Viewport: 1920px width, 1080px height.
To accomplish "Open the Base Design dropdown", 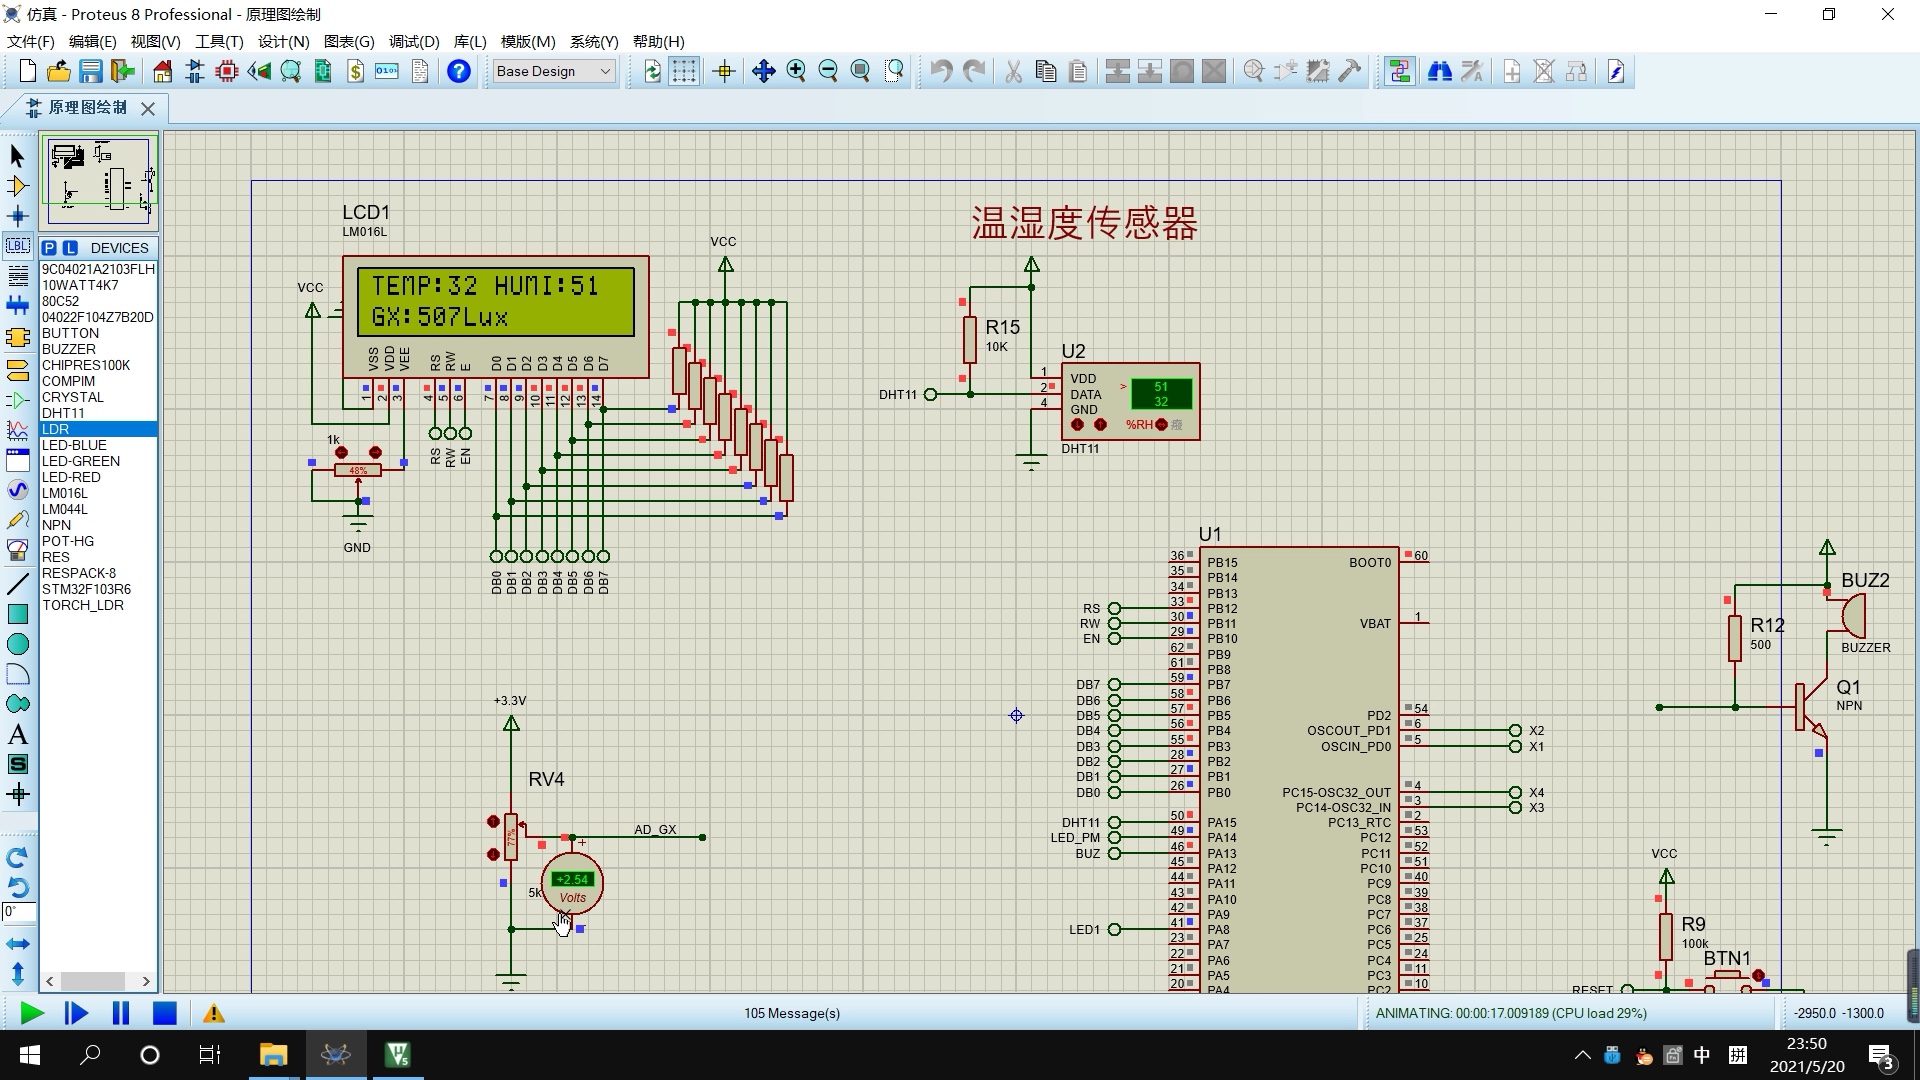I will pos(553,71).
